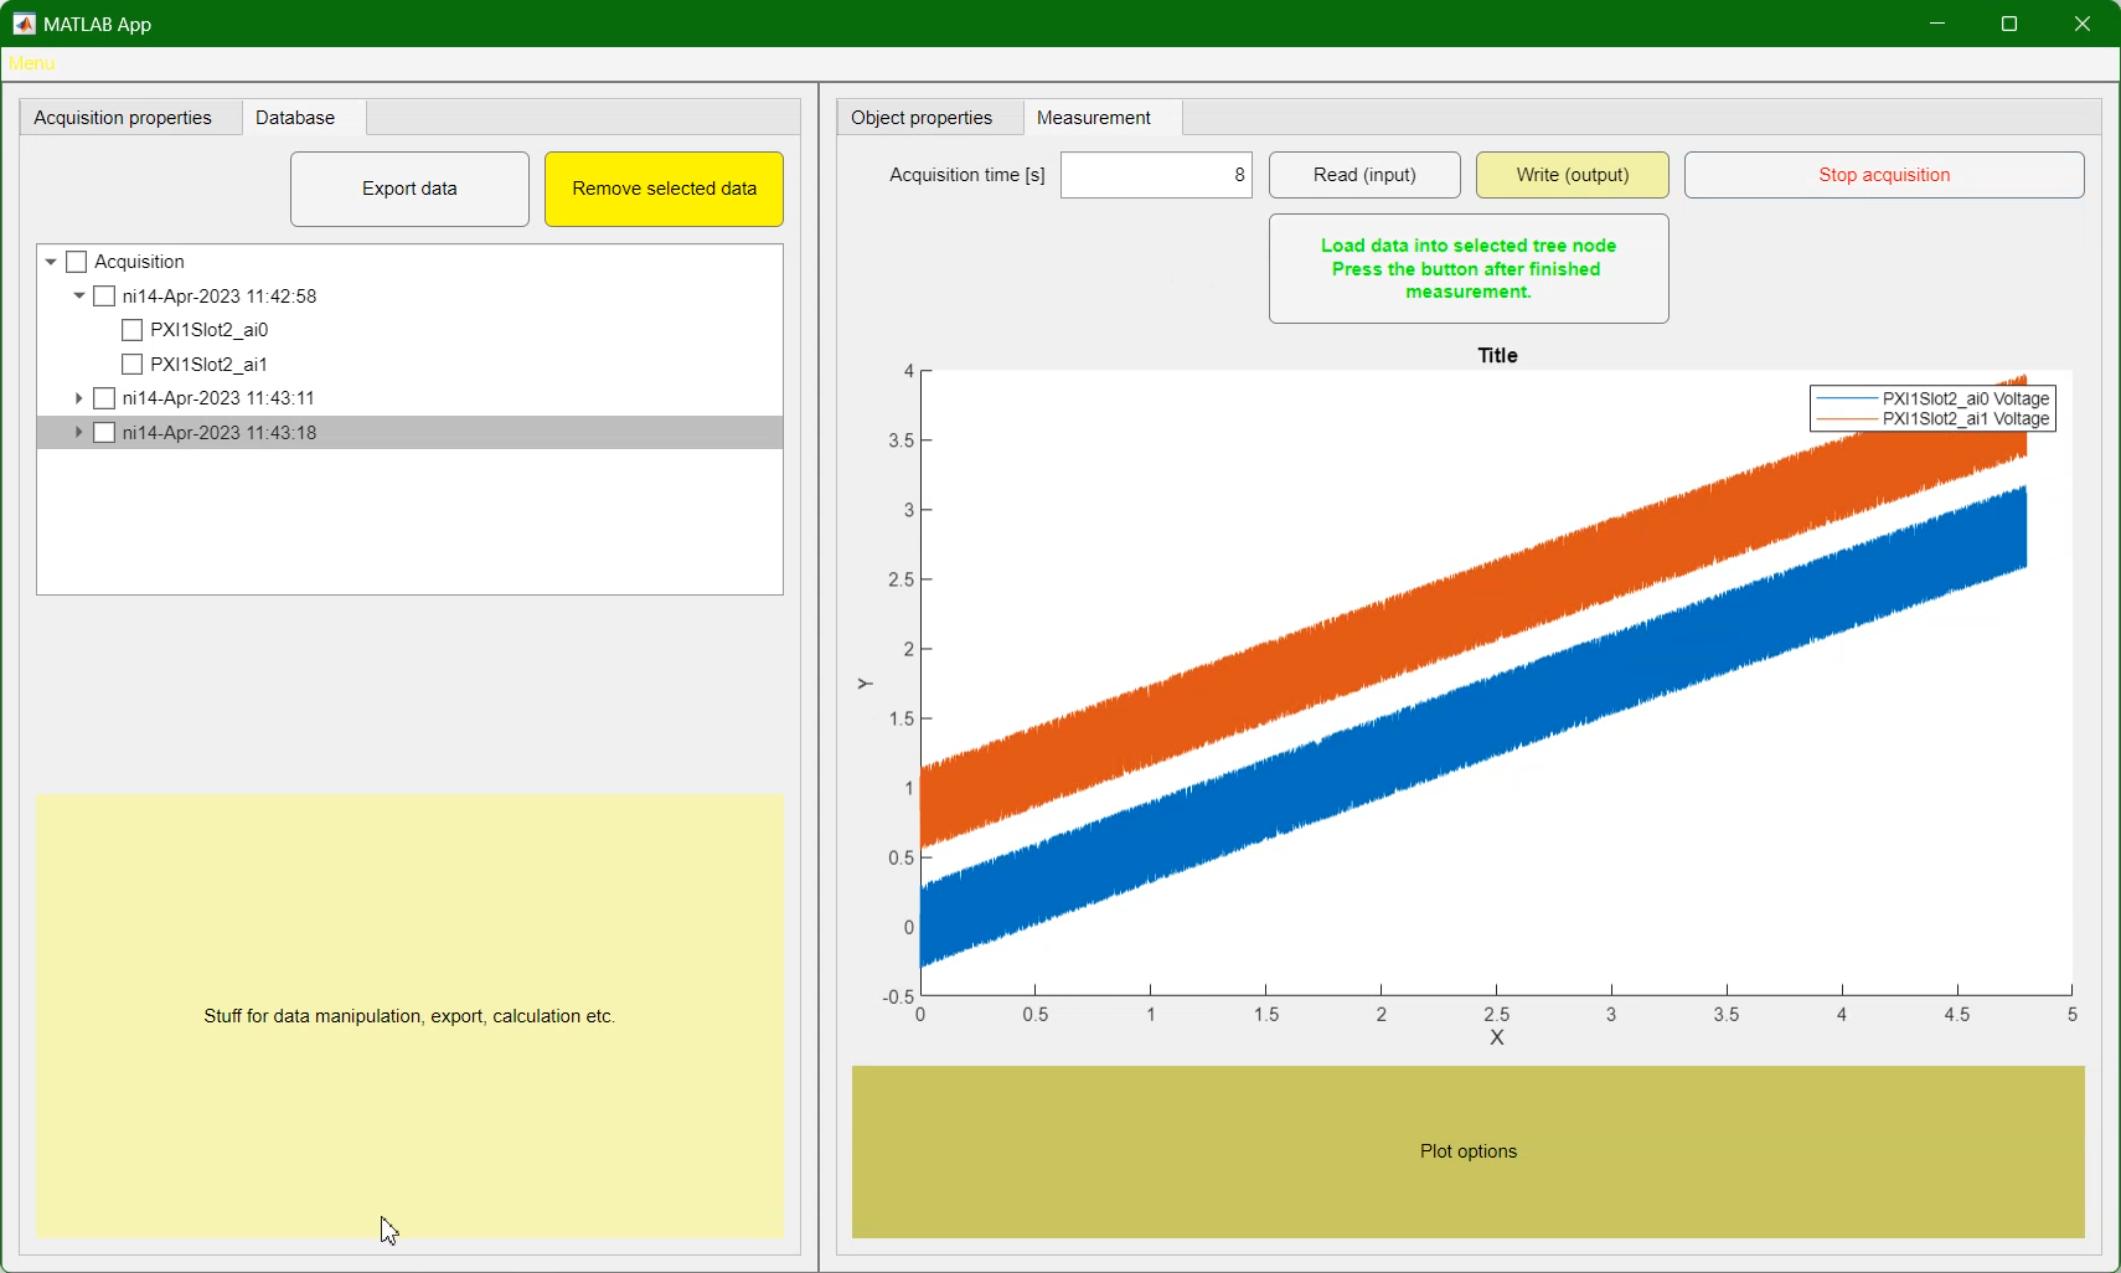Switch to the Object properties tab
The image size is (2121, 1273).
click(920, 117)
